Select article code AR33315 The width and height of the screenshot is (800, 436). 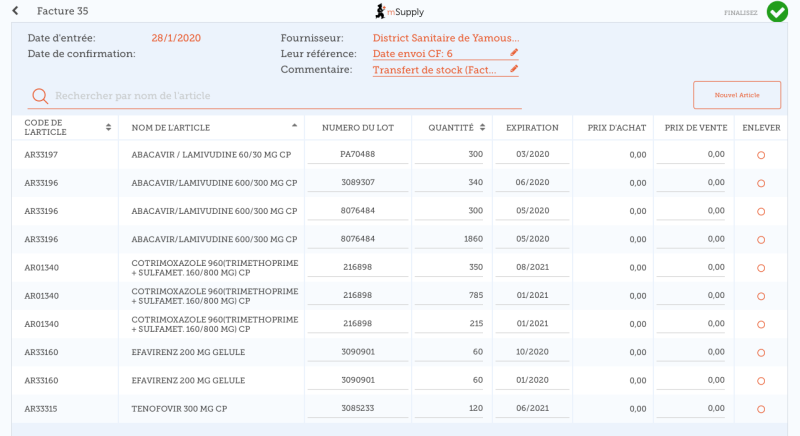(x=41, y=409)
